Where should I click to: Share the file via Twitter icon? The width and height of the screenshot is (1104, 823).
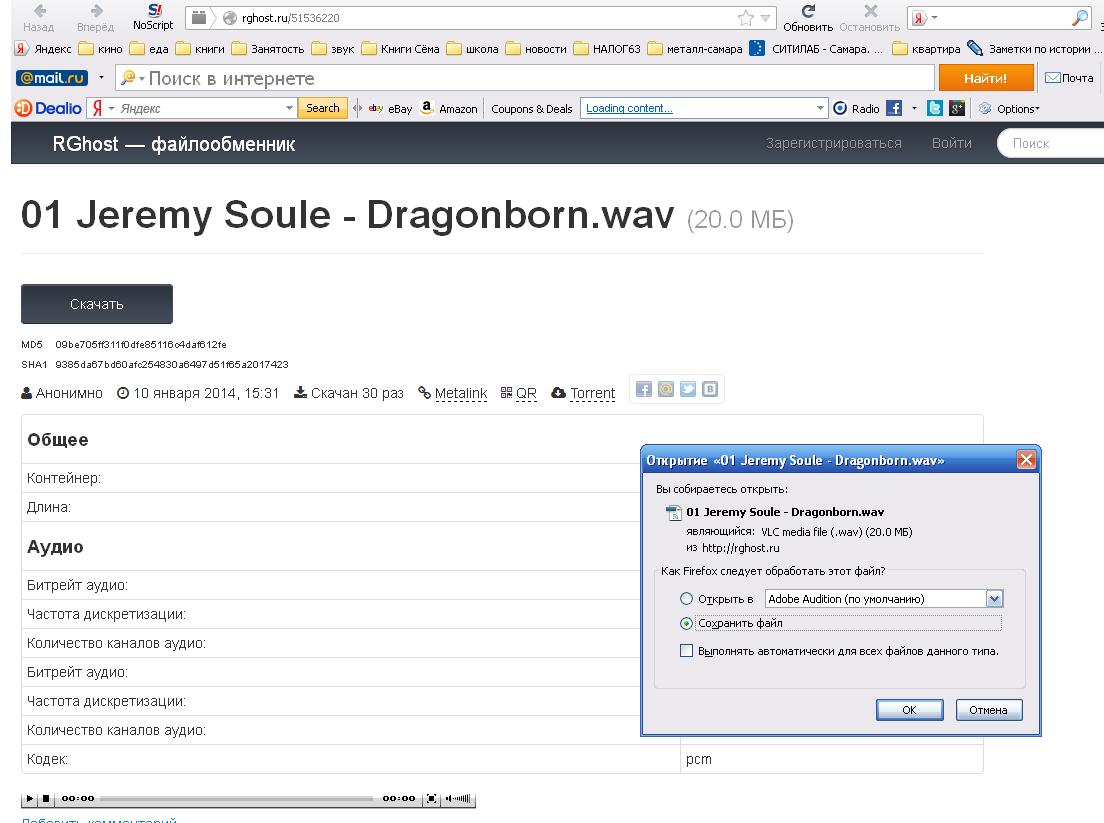click(x=688, y=390)
